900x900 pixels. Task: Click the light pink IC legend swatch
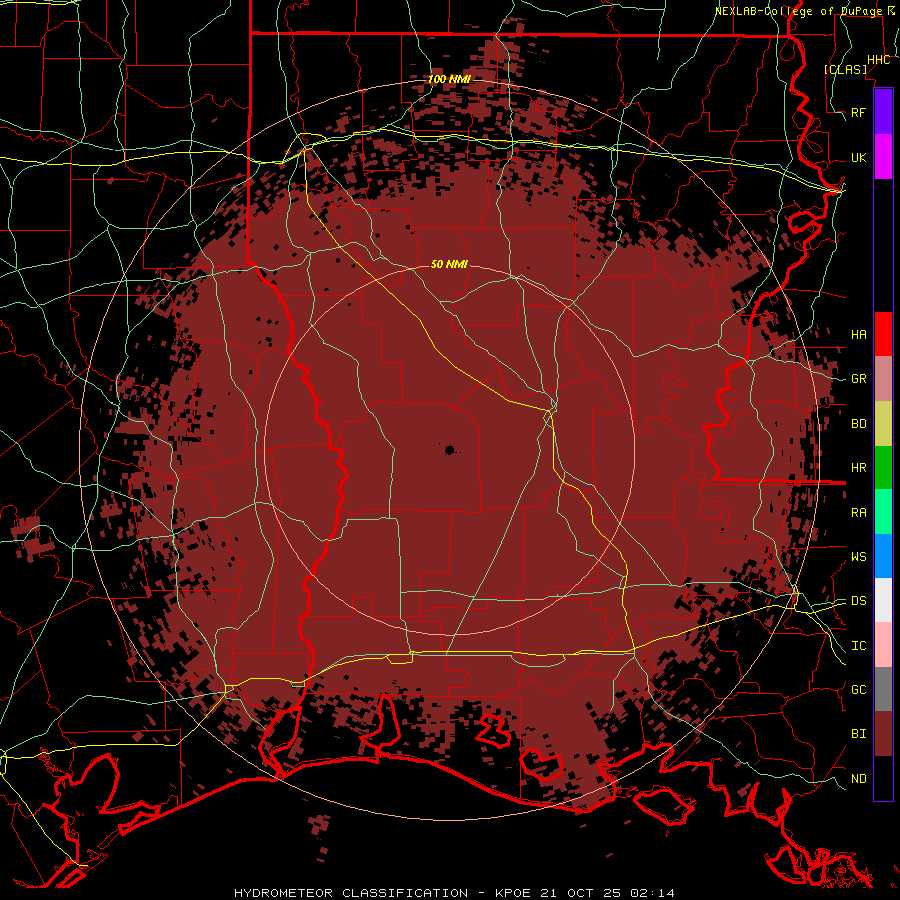[883, 645]
